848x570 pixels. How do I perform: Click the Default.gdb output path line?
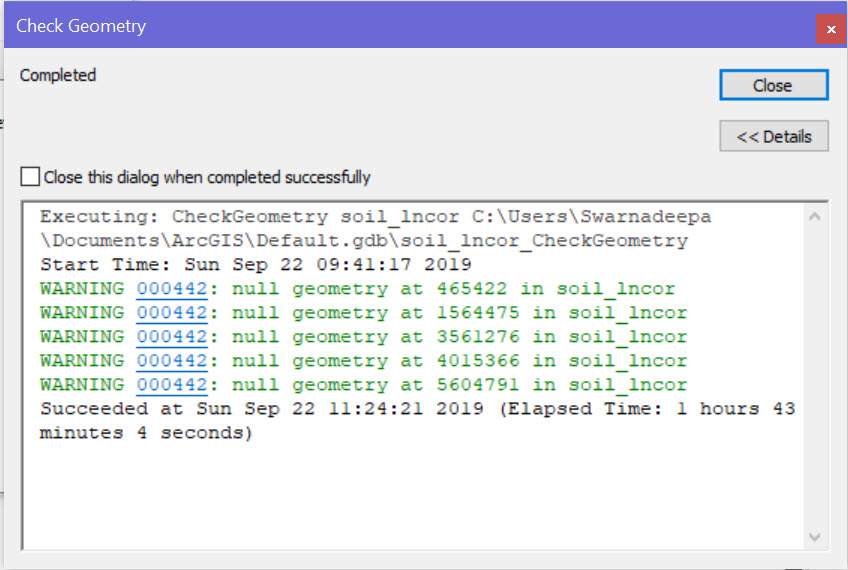364,241
